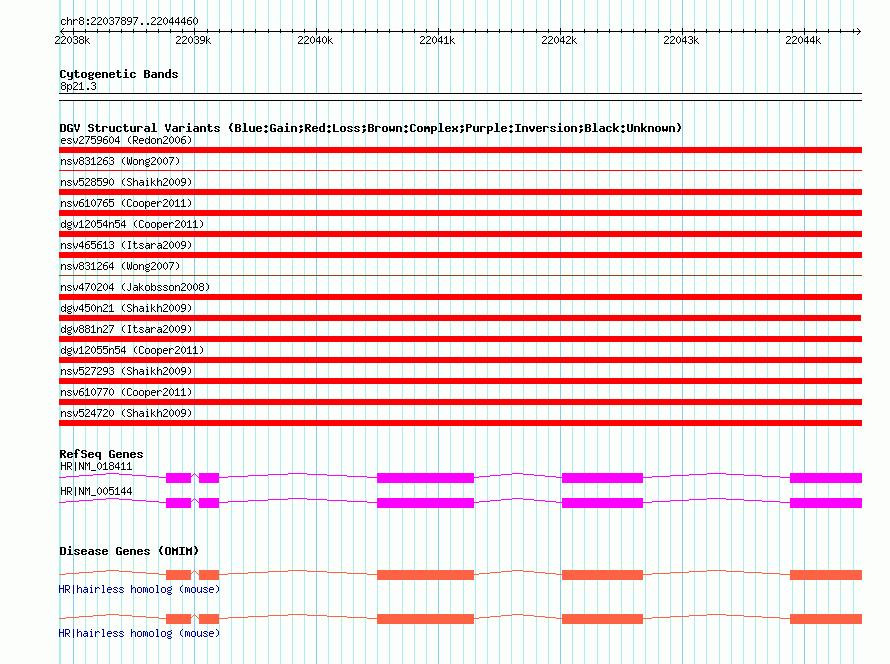This screenshot has height=664, width=890.
Task: Select the HR|NM_005144 transcript label
Action: click(96, 491)
